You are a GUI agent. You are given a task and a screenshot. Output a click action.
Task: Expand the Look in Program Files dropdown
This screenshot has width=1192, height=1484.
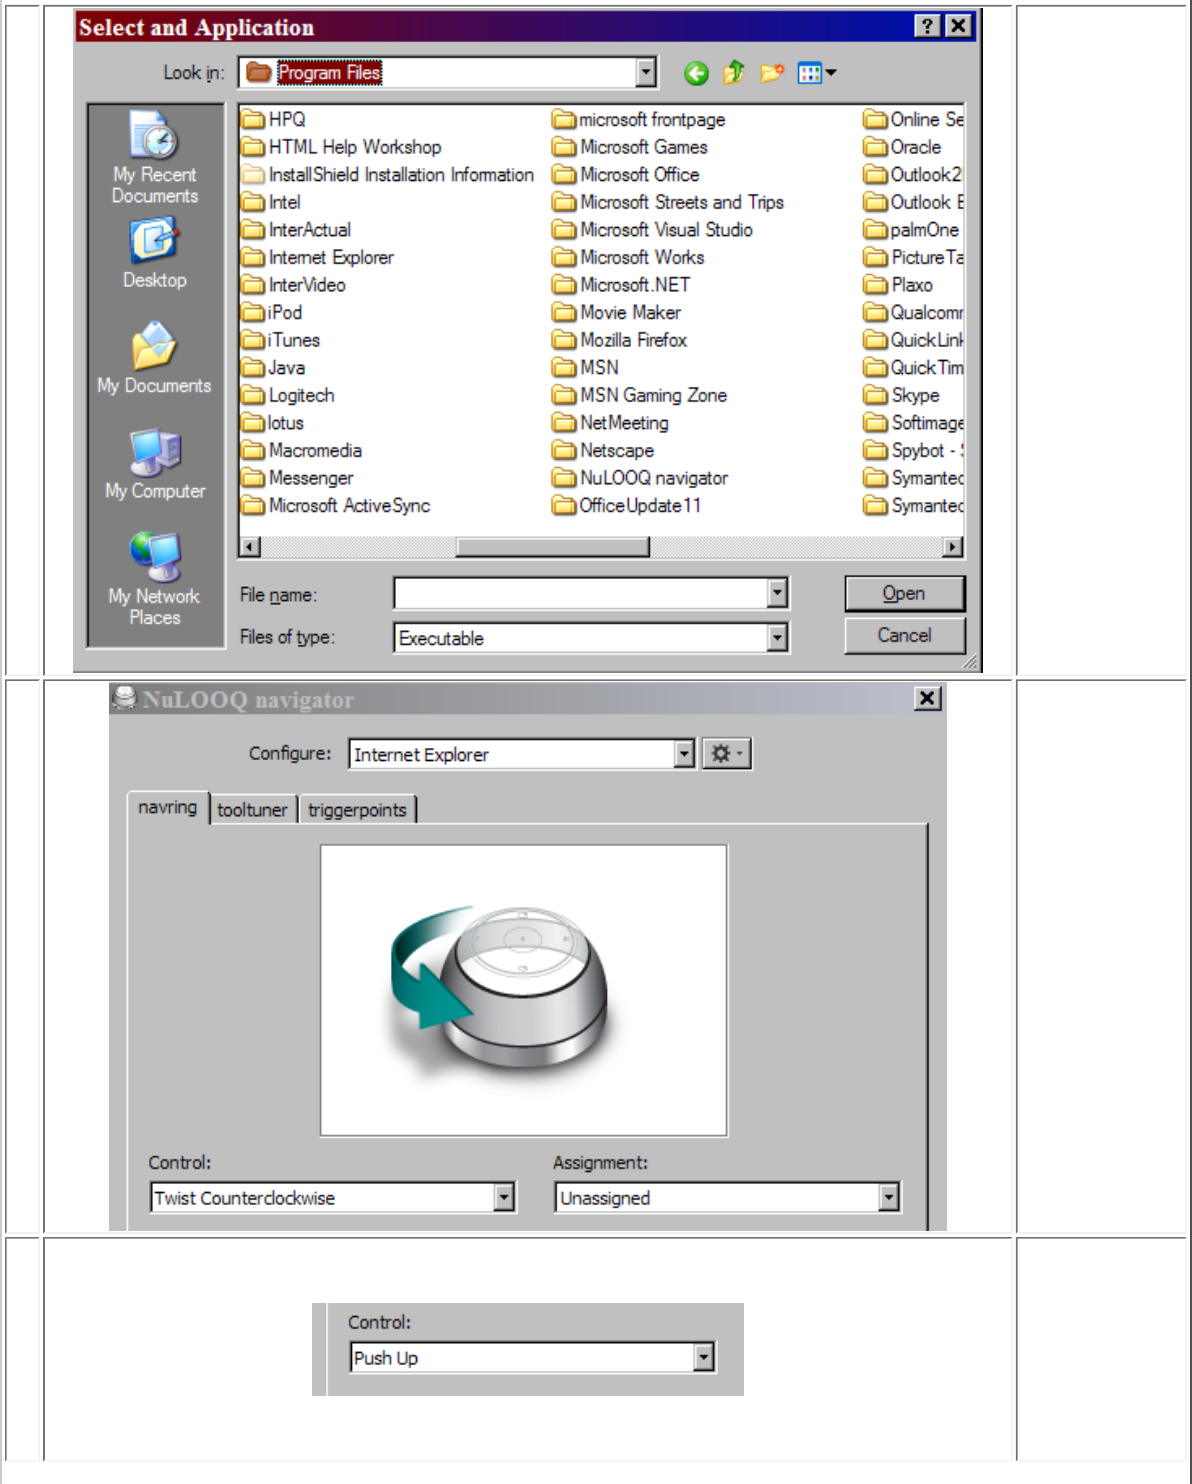coord(646,72)
